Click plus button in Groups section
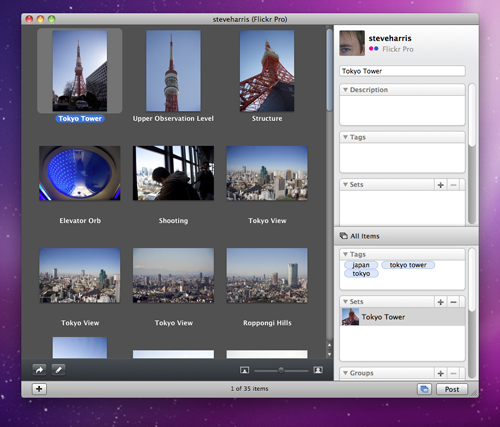Viewport: 500px width, 427px height. click(440, 373)
